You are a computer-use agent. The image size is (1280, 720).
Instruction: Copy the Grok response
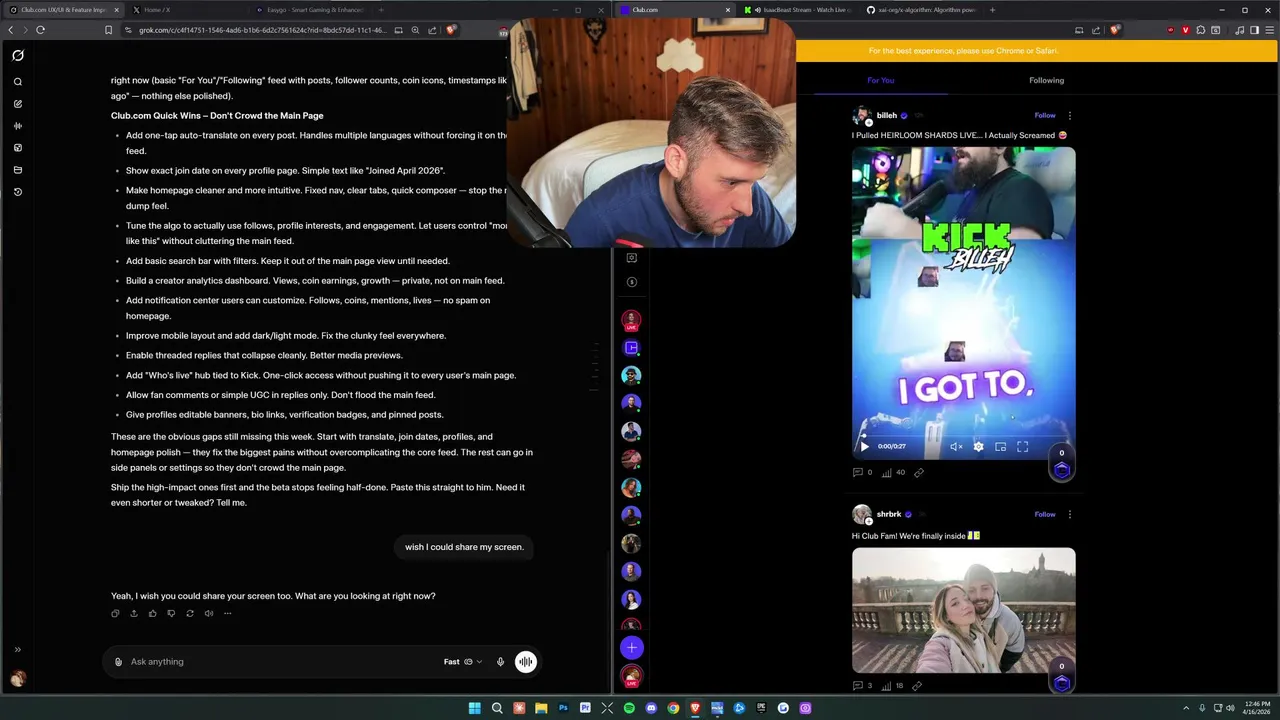click(115, 613)
